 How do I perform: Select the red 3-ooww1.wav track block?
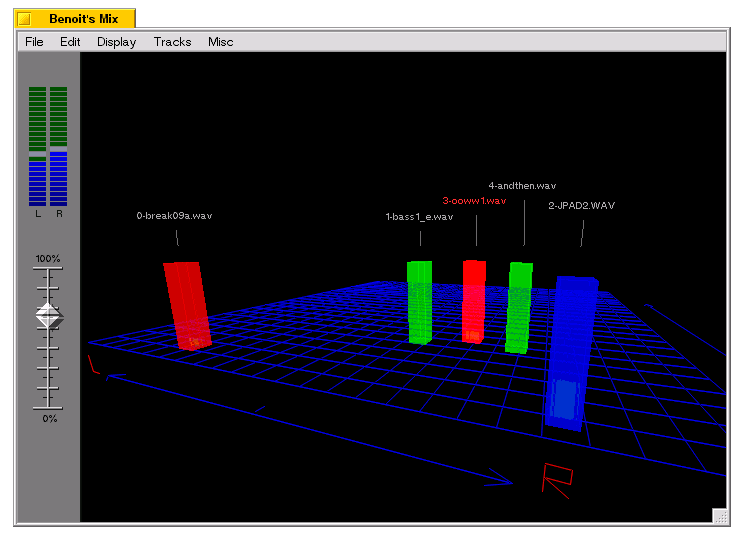[474, 301]
